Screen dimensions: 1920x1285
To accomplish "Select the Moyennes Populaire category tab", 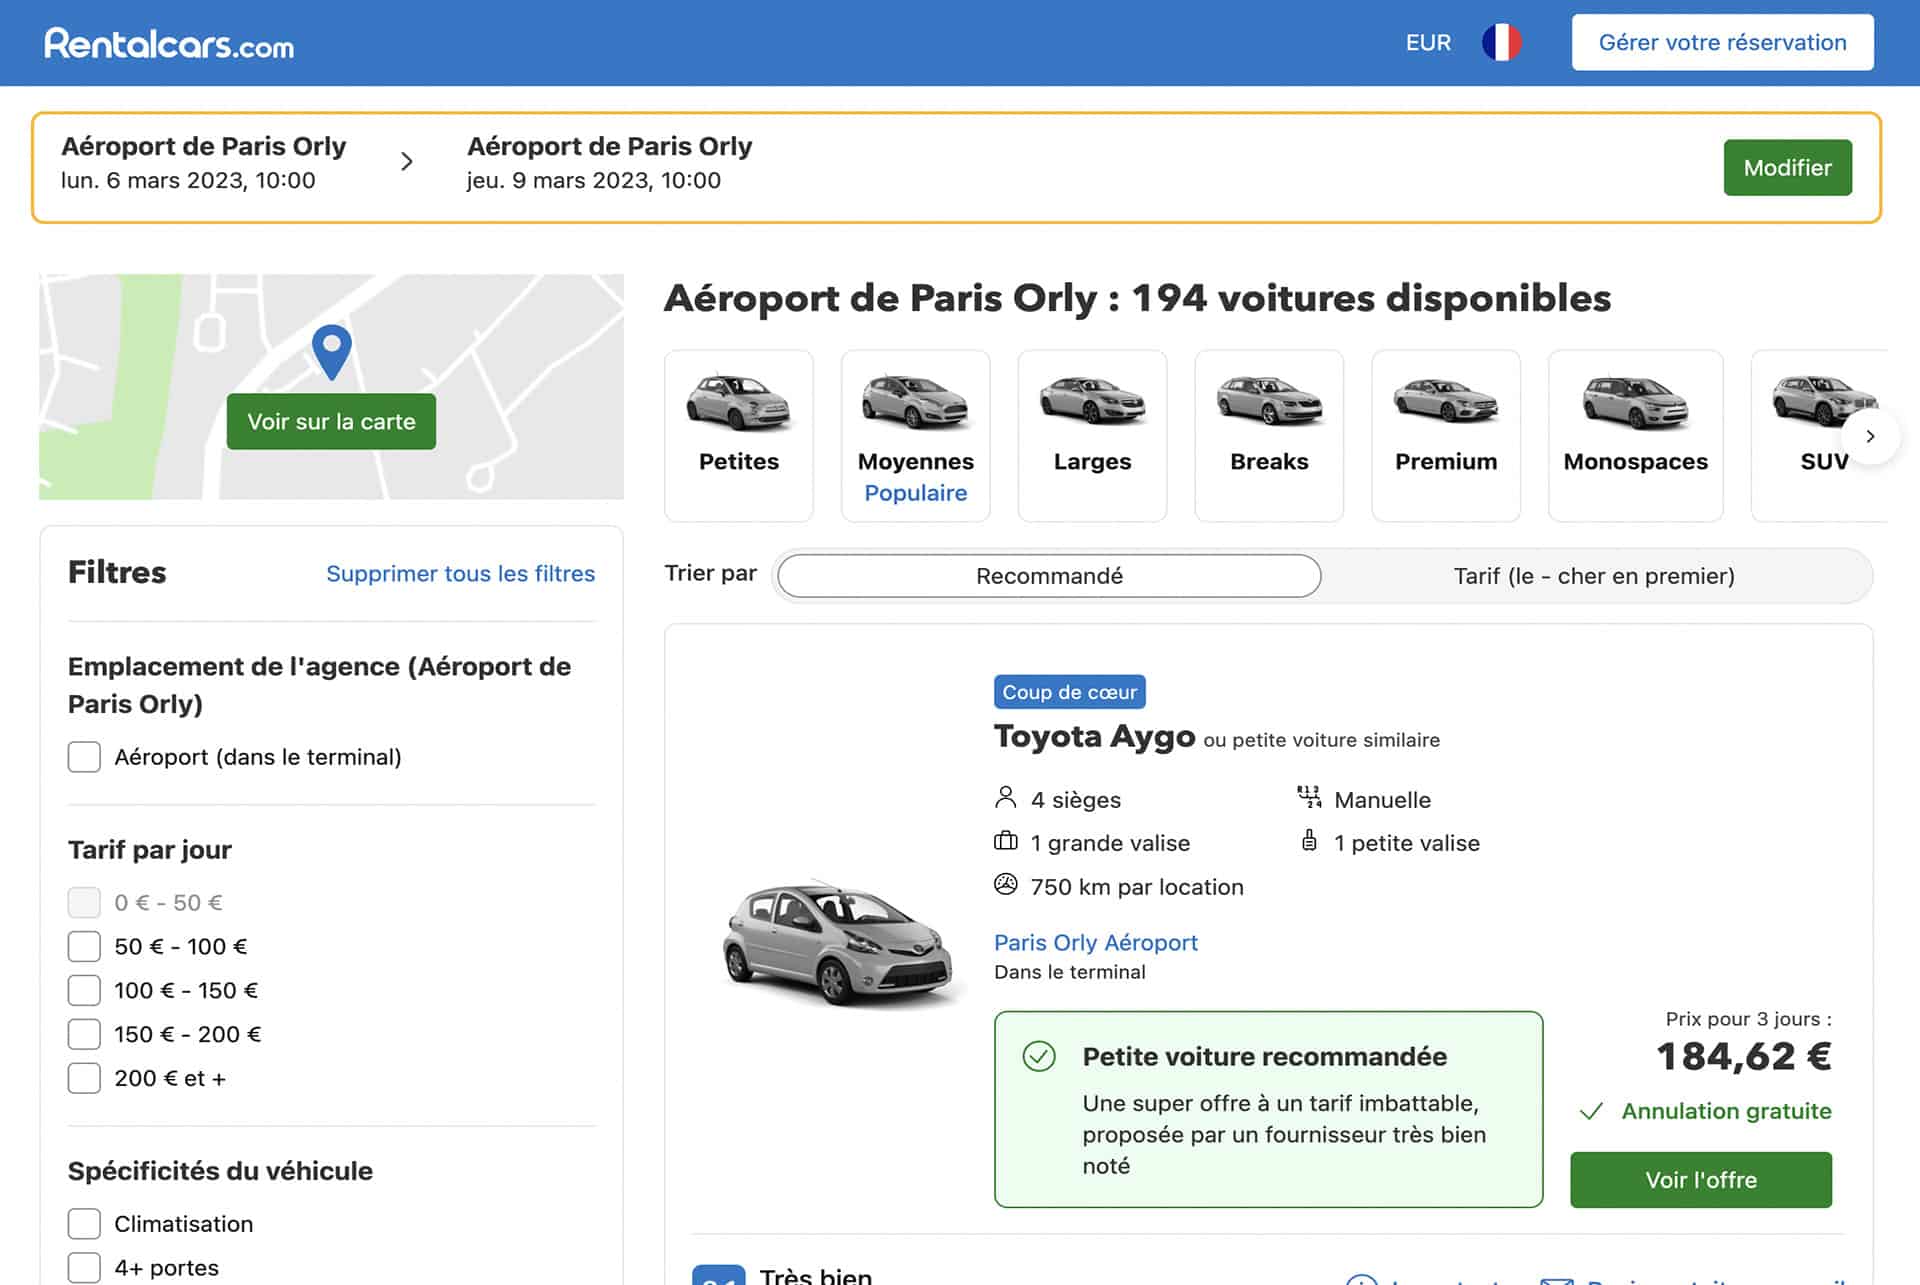I will 915,436.
